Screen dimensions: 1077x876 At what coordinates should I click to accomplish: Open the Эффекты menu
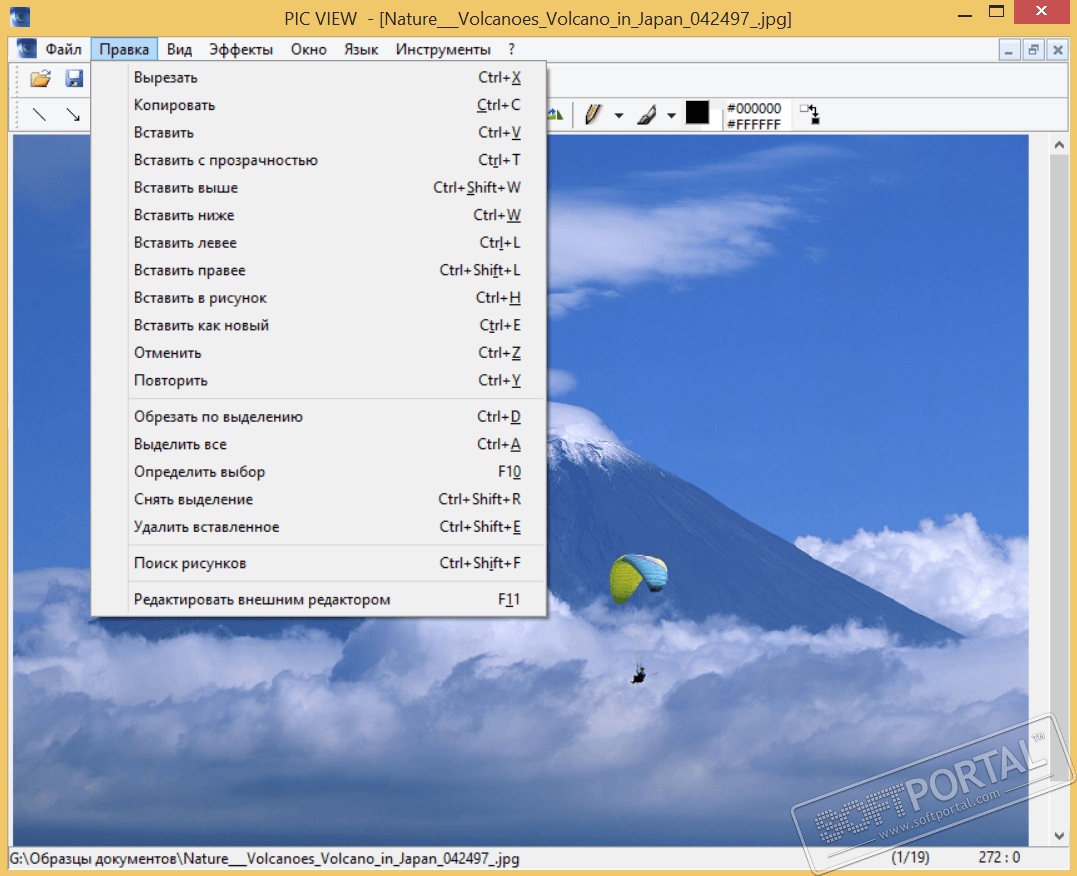[241, 49]
